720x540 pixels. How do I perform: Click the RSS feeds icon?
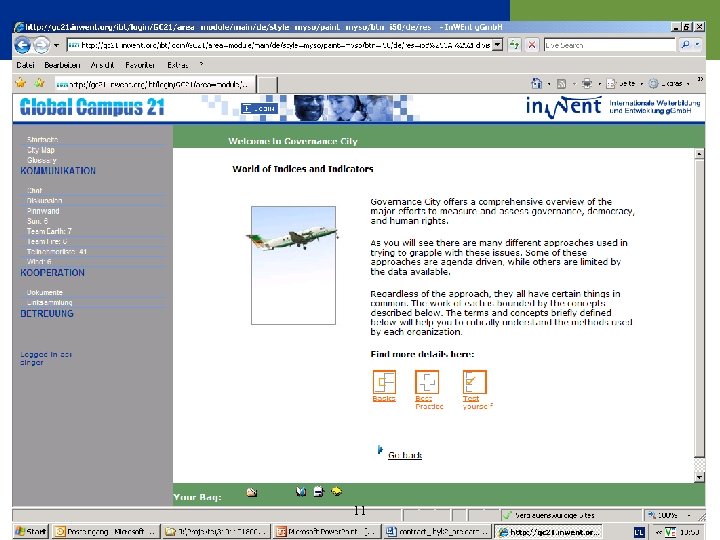(x=562, y=84)
